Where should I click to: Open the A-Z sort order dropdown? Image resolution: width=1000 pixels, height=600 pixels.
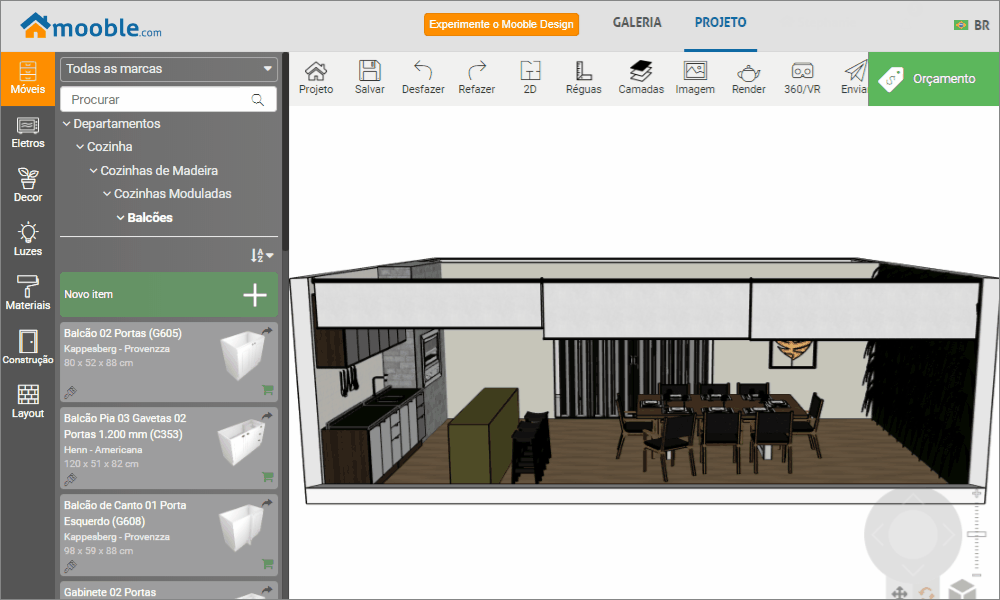pos(261,256)
